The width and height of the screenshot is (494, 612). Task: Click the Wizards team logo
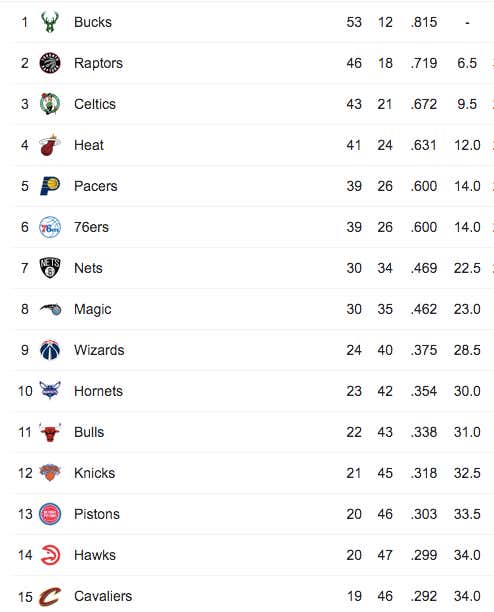click(x=50, y=350)
